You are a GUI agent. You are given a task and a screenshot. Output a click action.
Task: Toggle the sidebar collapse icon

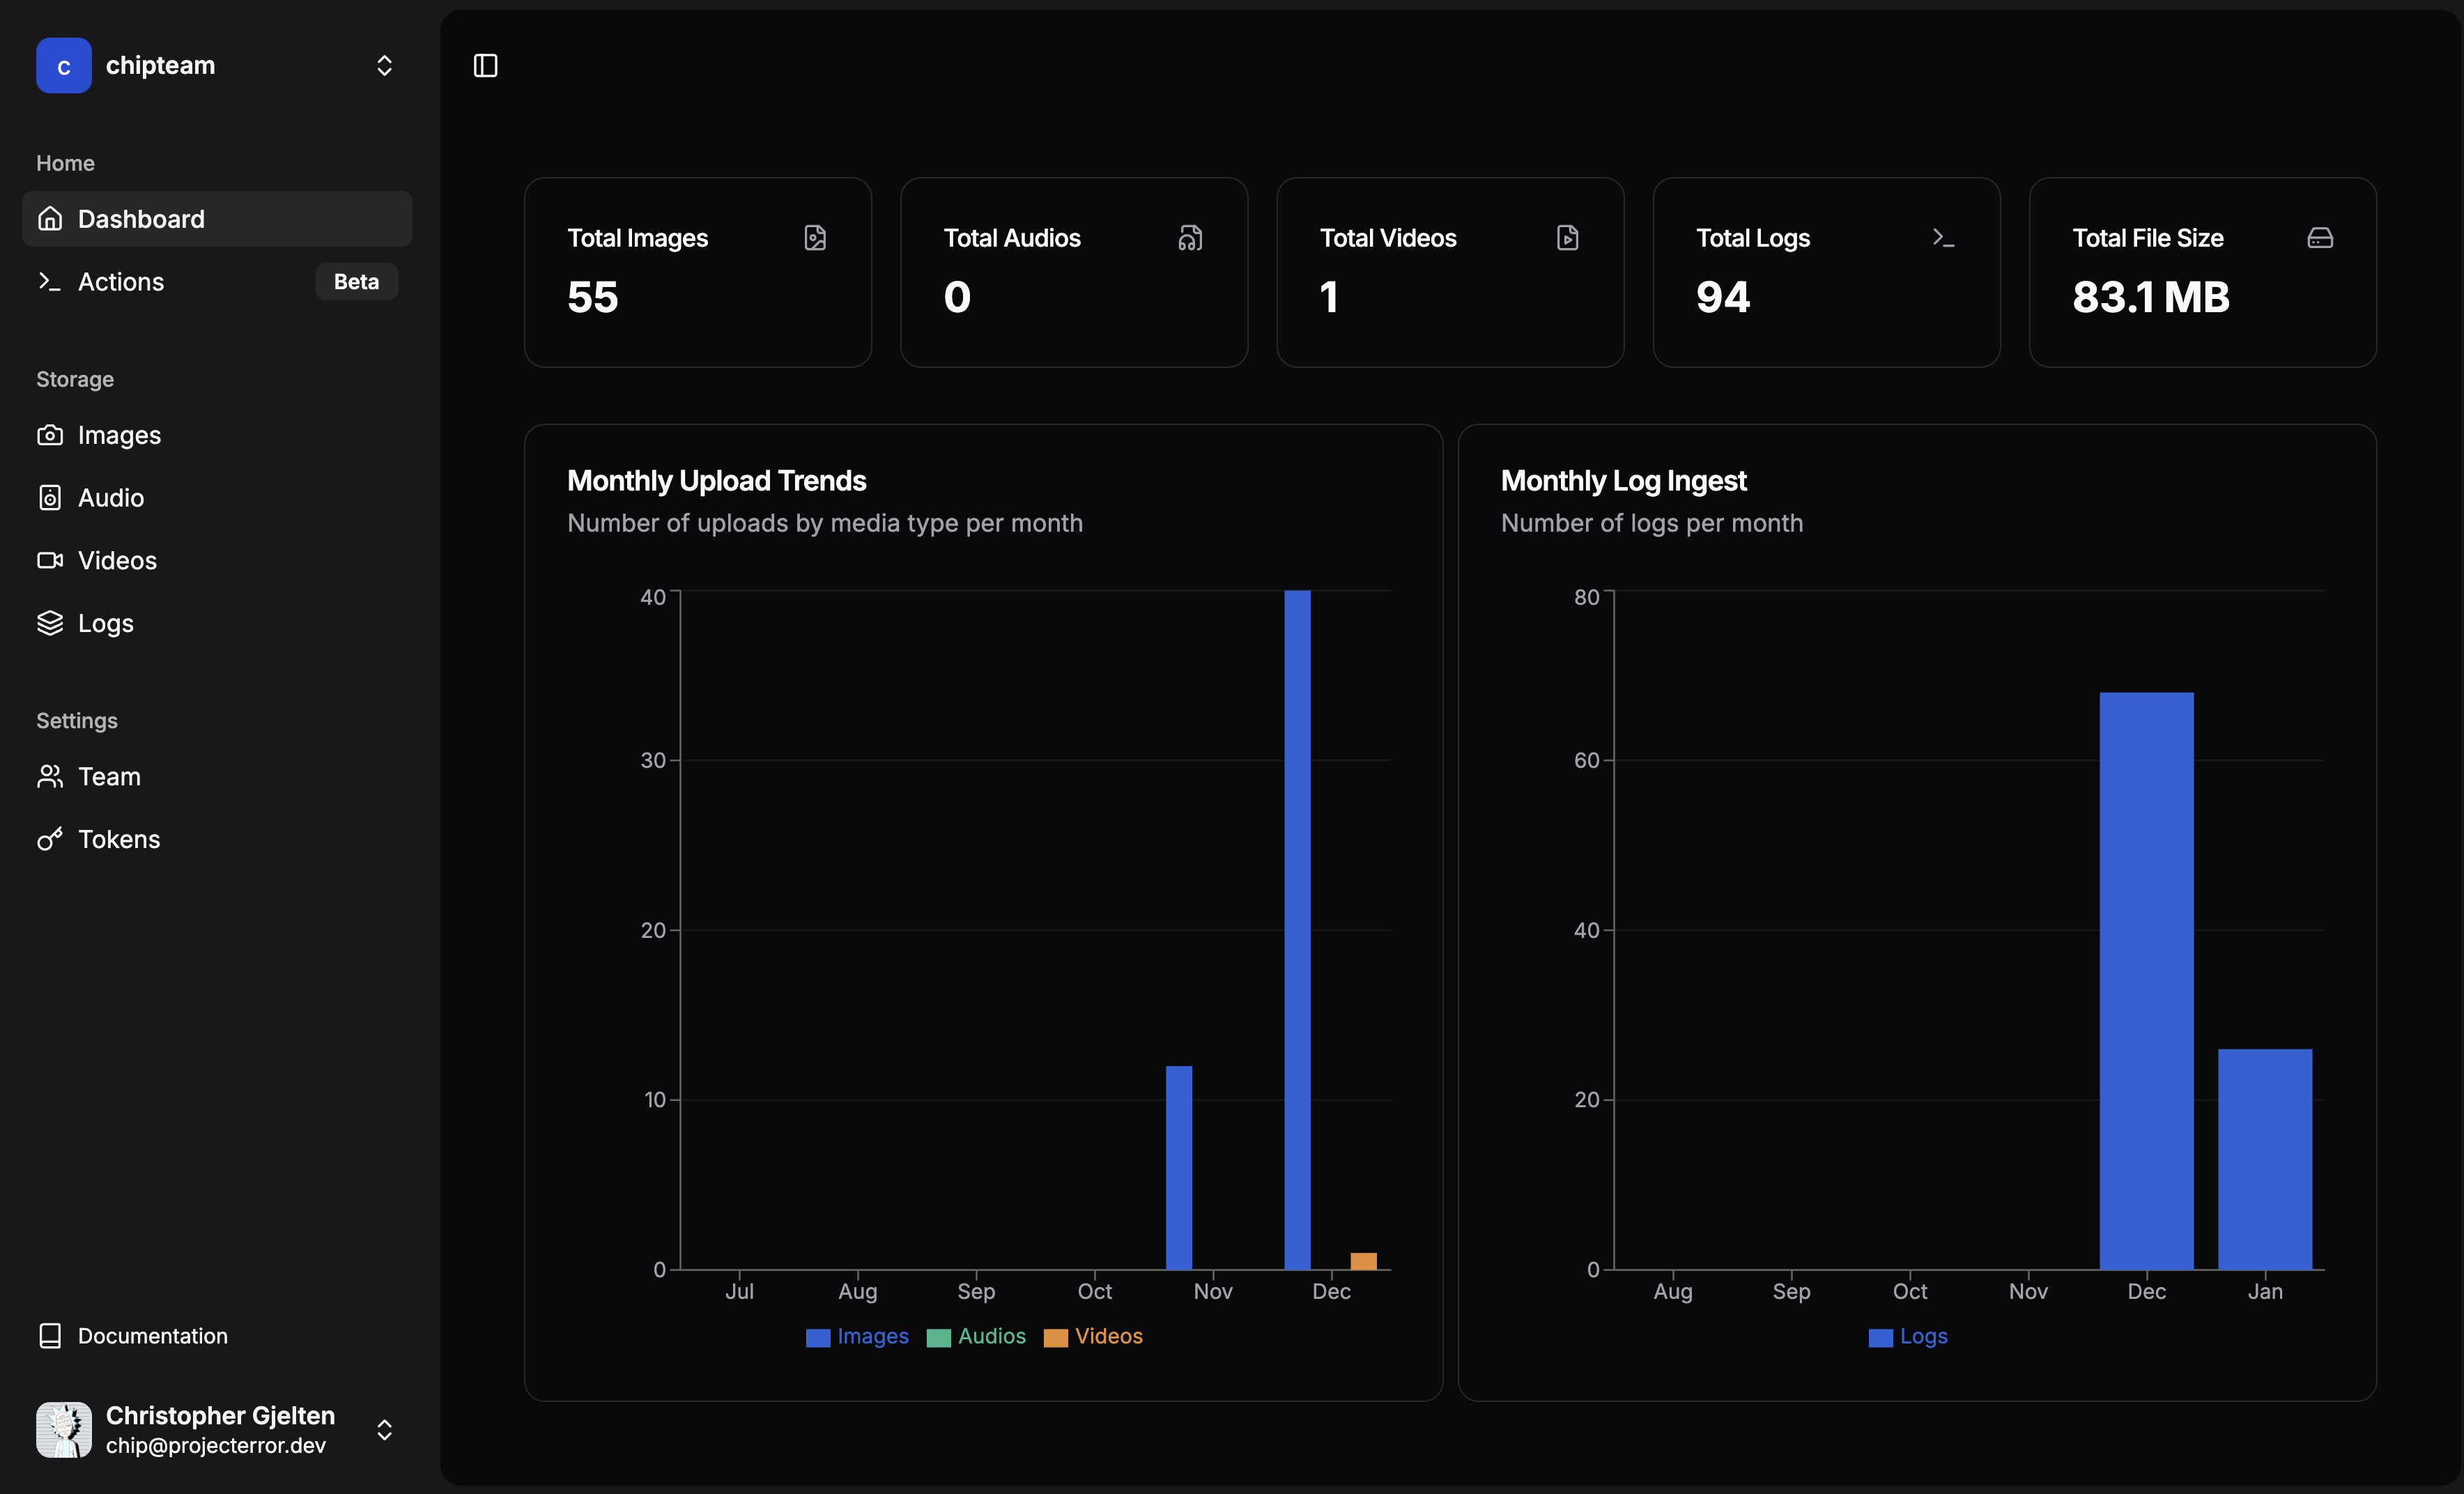click(x=485, y=66)
